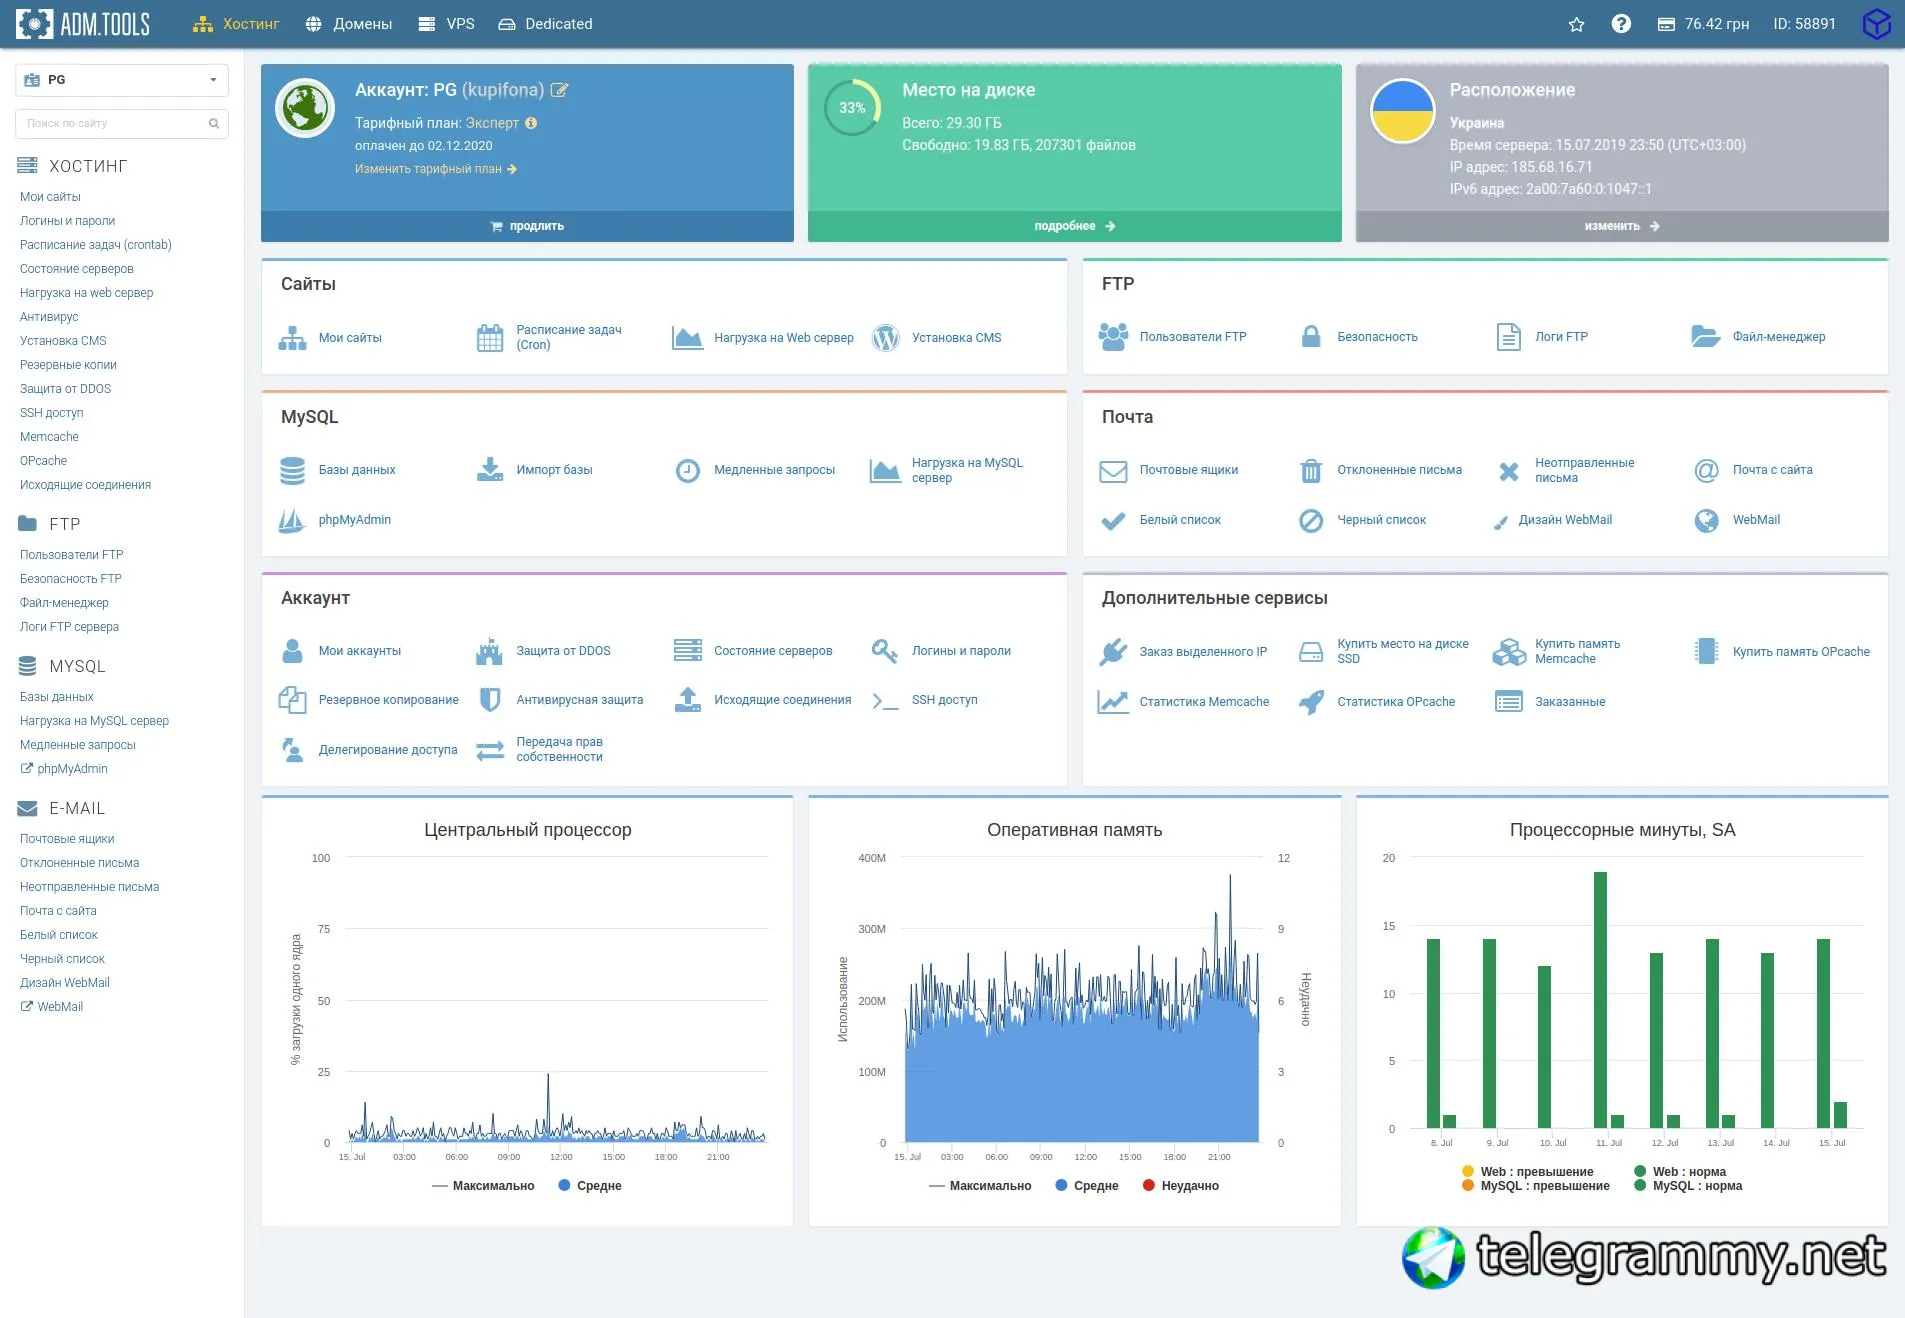Click the edit pencil icon next to account name
This screenshot has width=1905, height=1318.
[x=560, y=90]
